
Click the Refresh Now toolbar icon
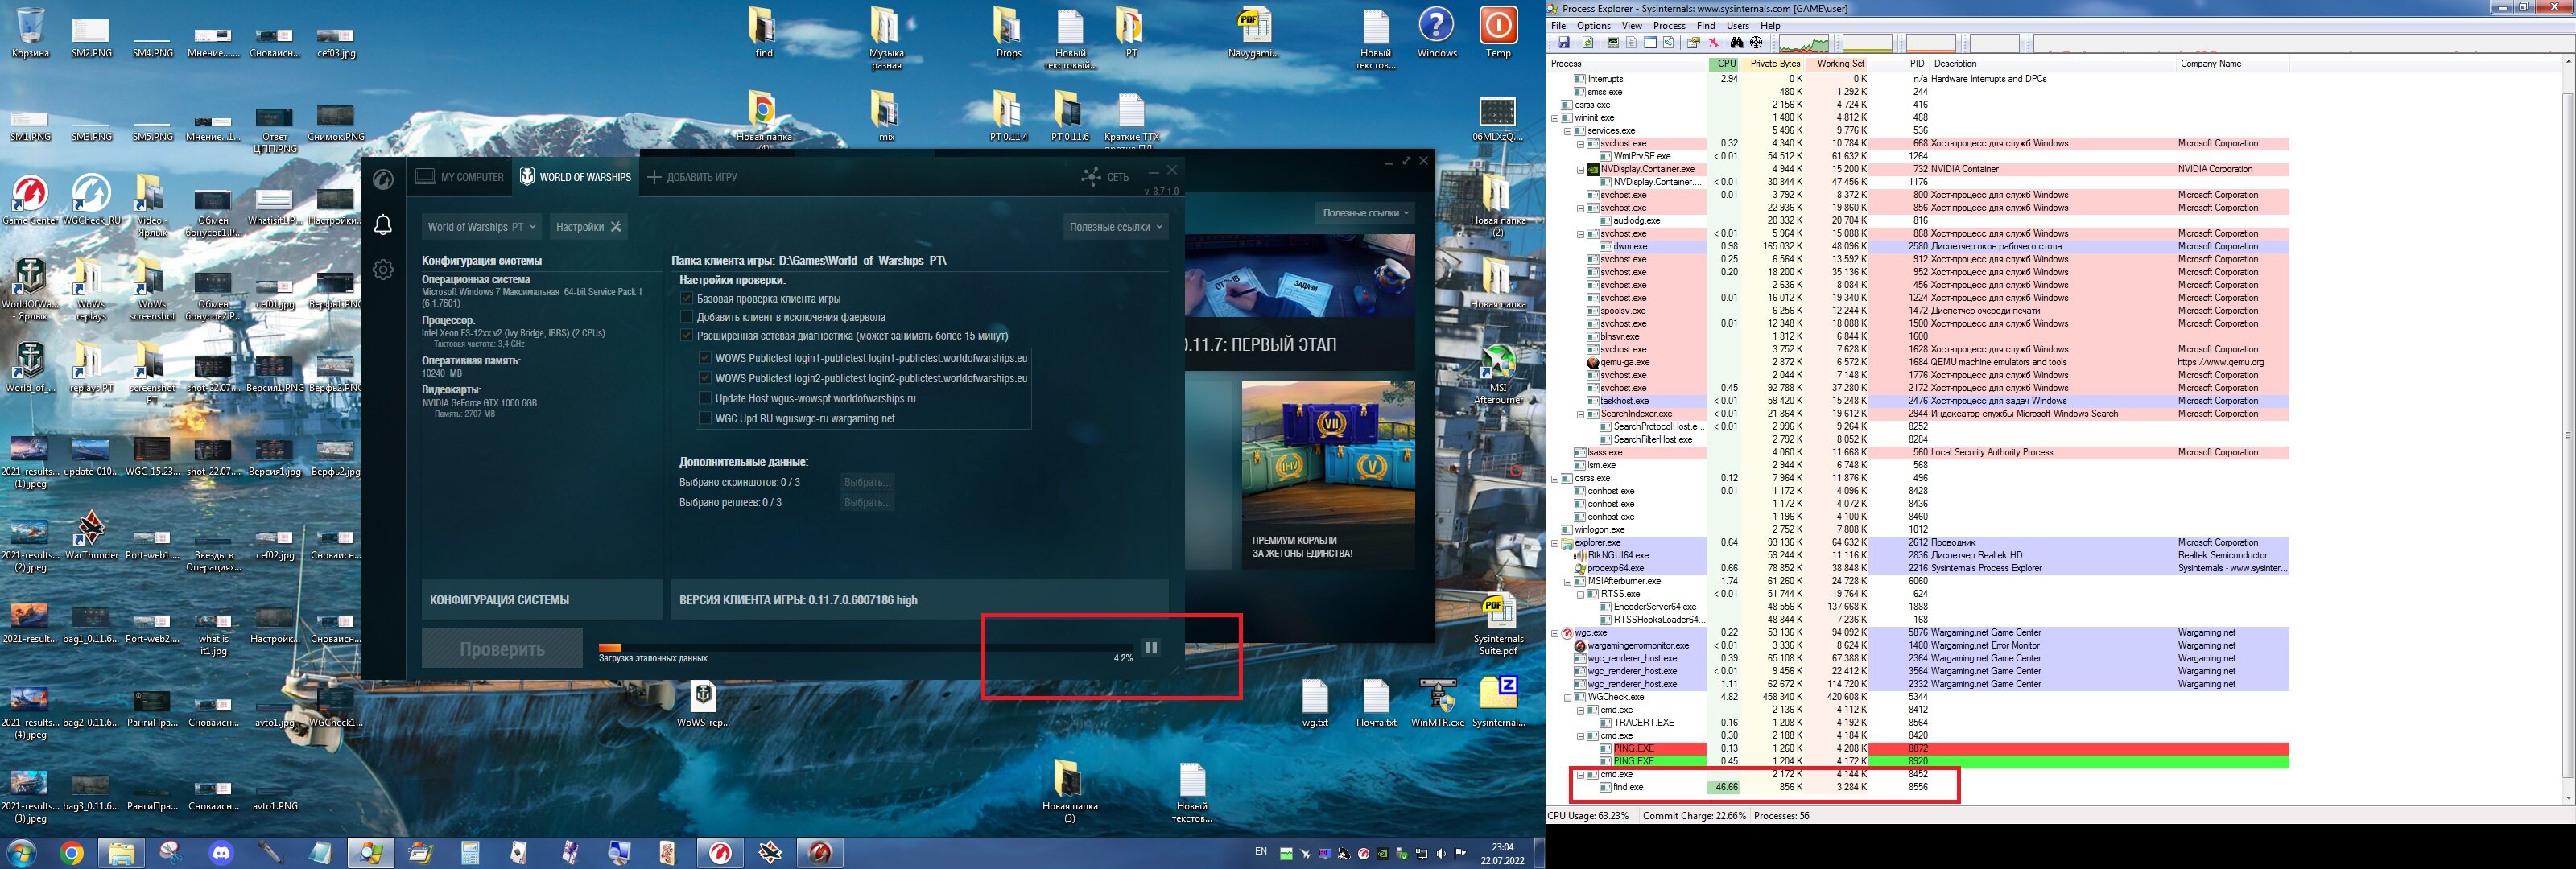pos(1587,43)
